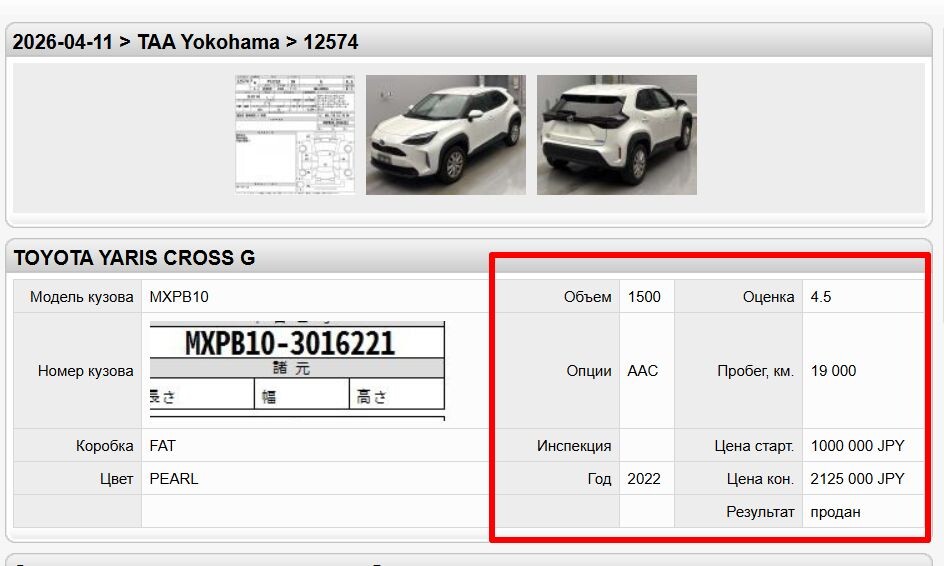Click the Оценка label
Image resolution: width=944 pixels, height=566 pixels.
[768, 297]
